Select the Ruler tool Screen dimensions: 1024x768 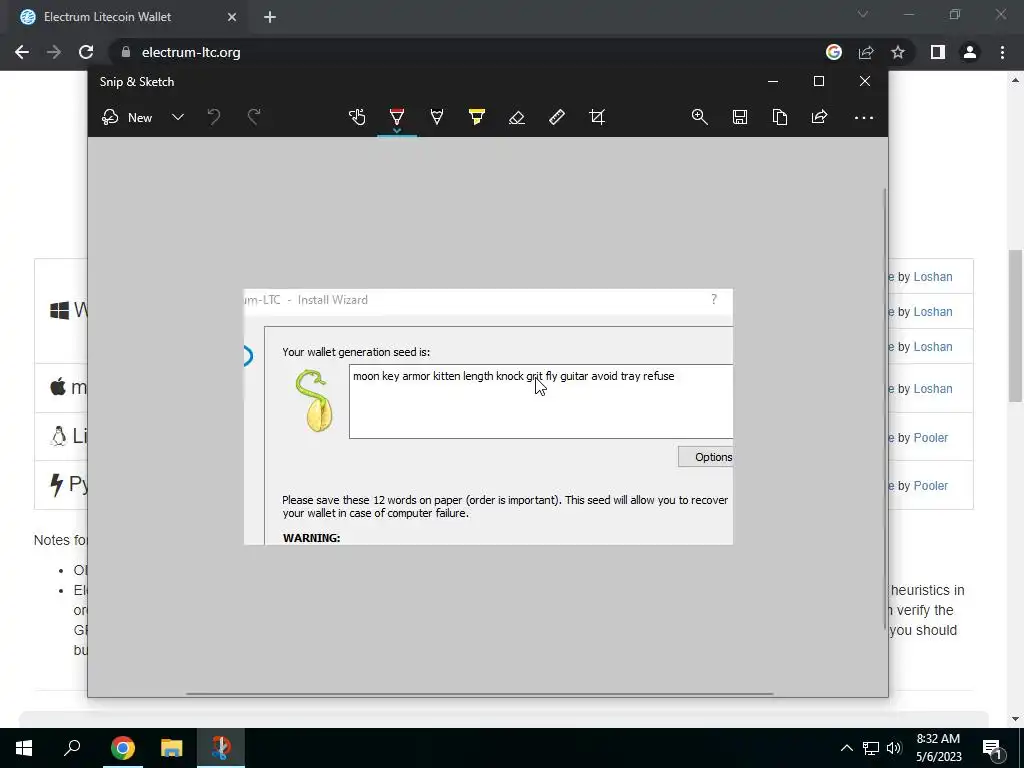(556, 118)
